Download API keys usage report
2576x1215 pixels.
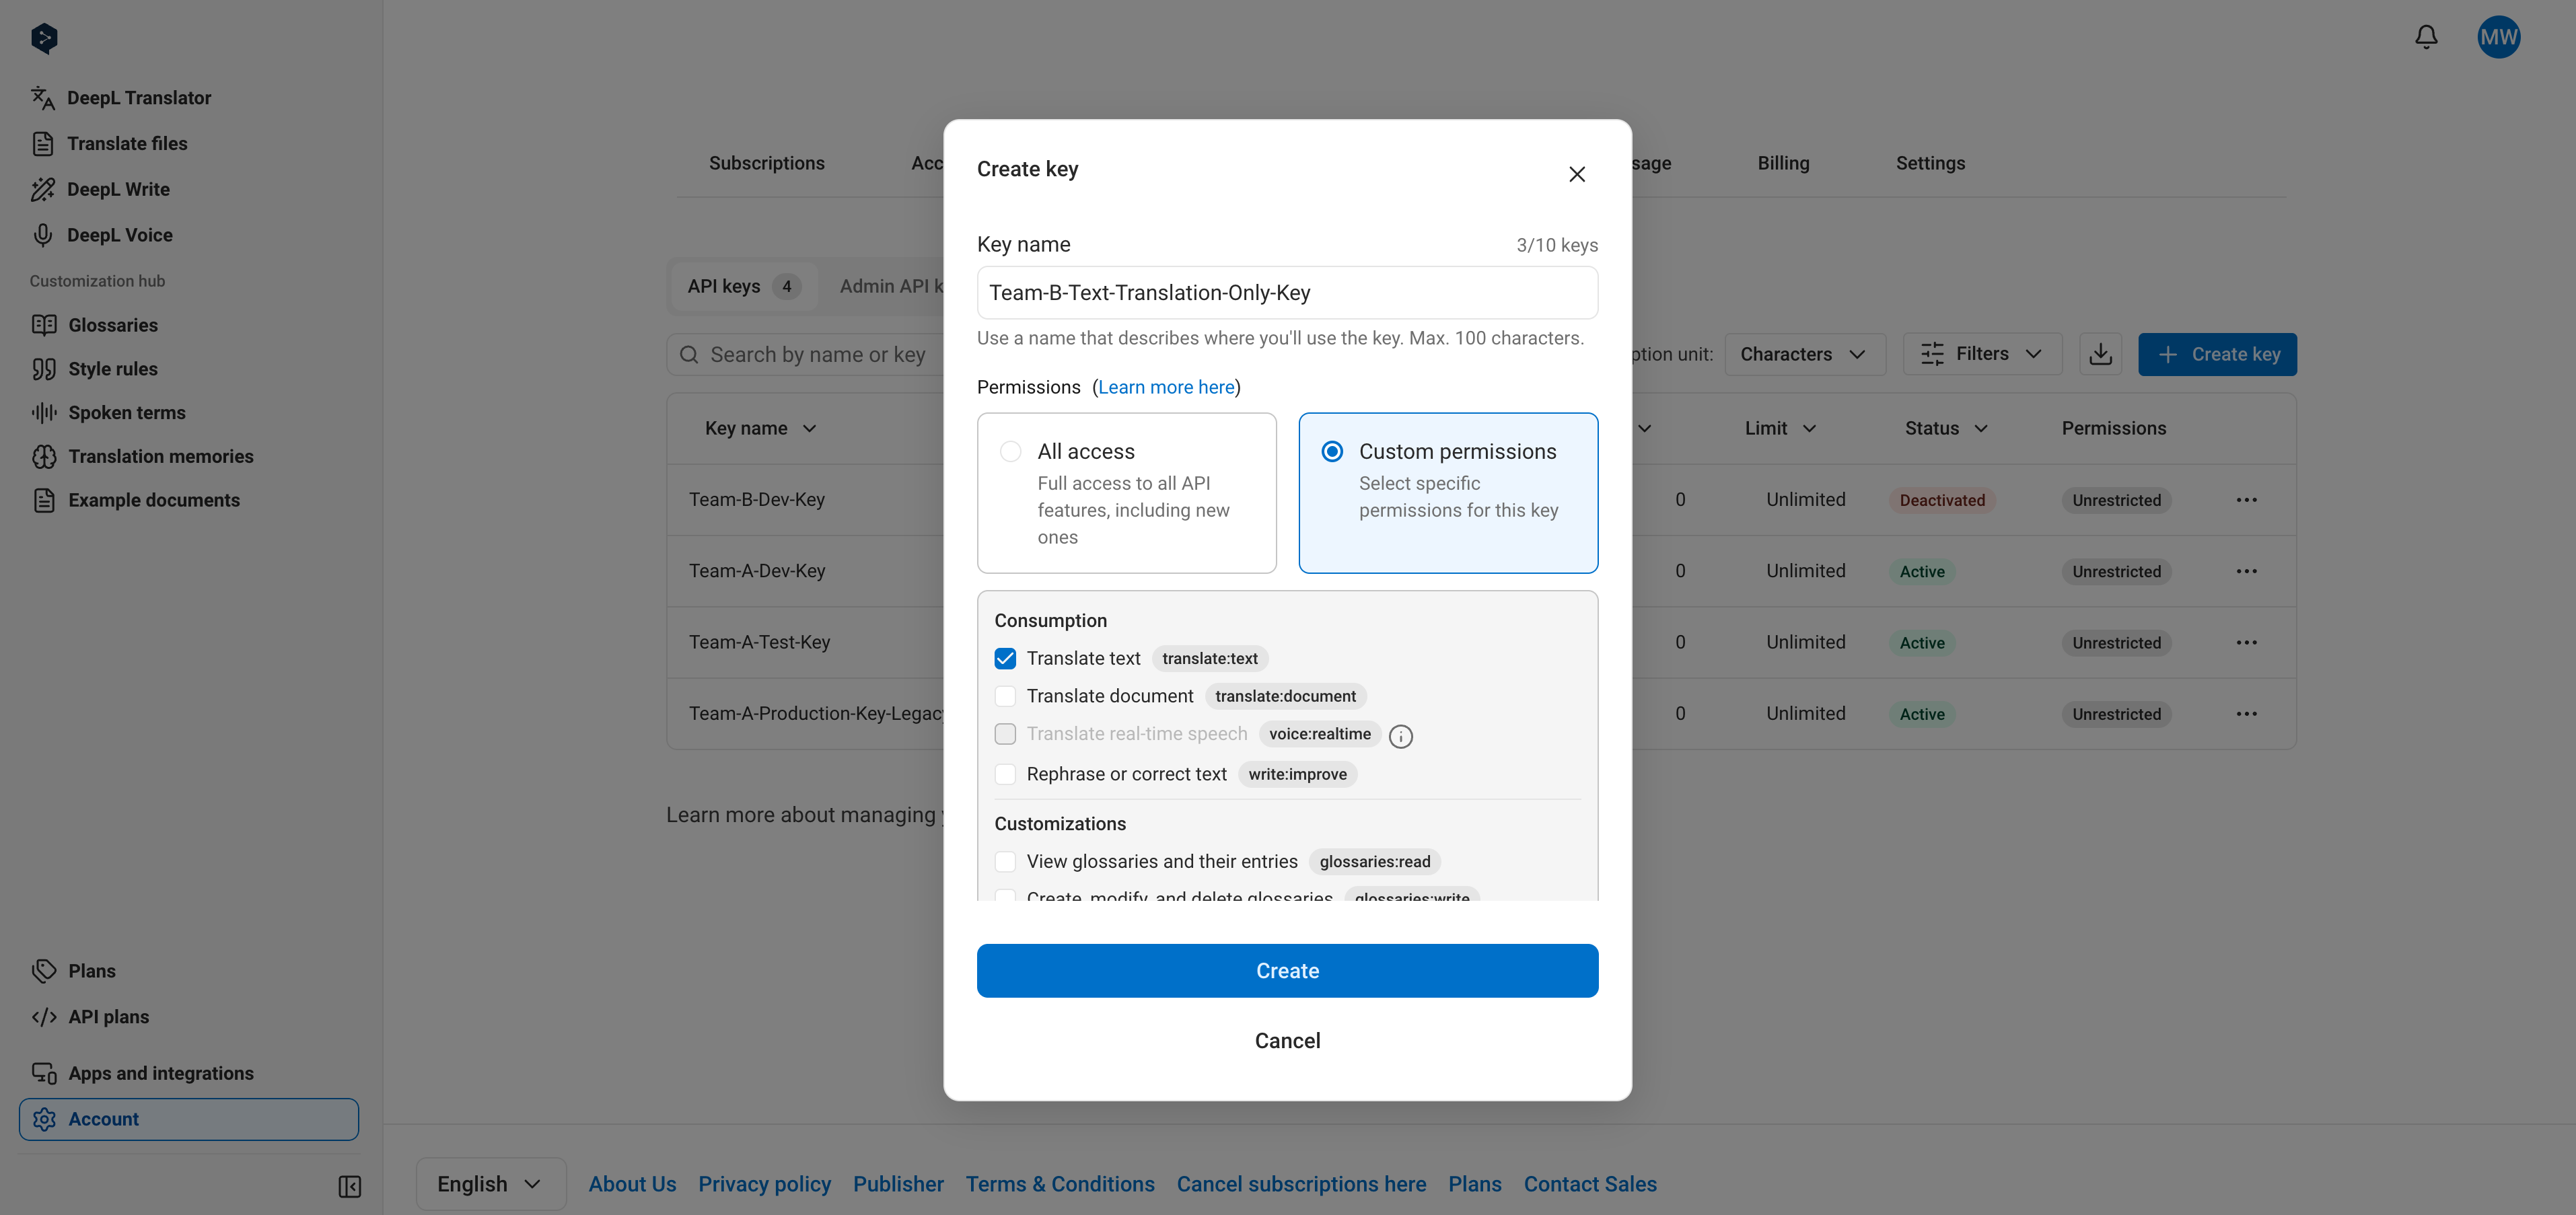click(x=2100, y=354)
